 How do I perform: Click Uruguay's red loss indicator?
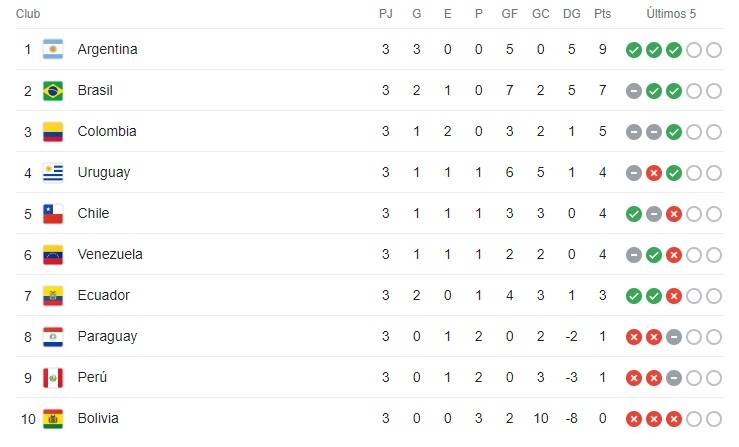(654, 173)
